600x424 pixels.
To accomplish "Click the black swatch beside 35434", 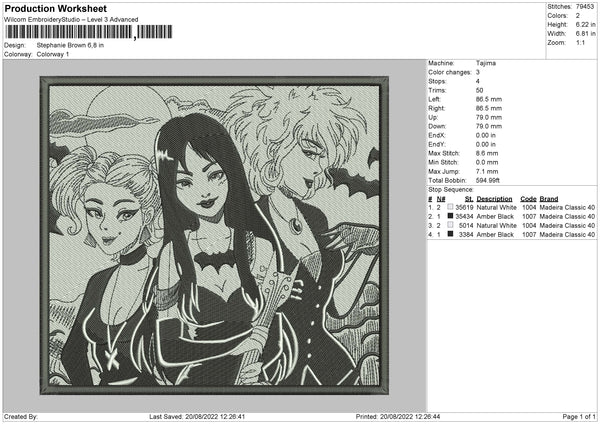I will [x=450, y=216].
